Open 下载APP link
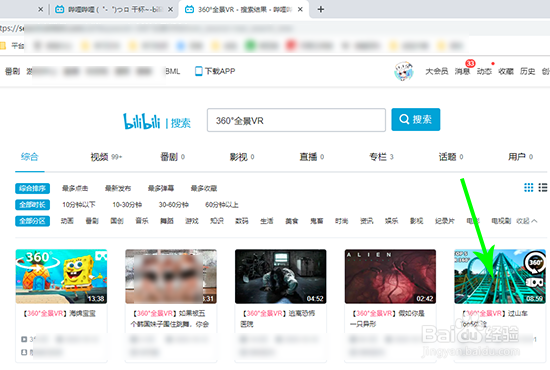This screenshot has width=550, height=370. [x=220, y=71]
